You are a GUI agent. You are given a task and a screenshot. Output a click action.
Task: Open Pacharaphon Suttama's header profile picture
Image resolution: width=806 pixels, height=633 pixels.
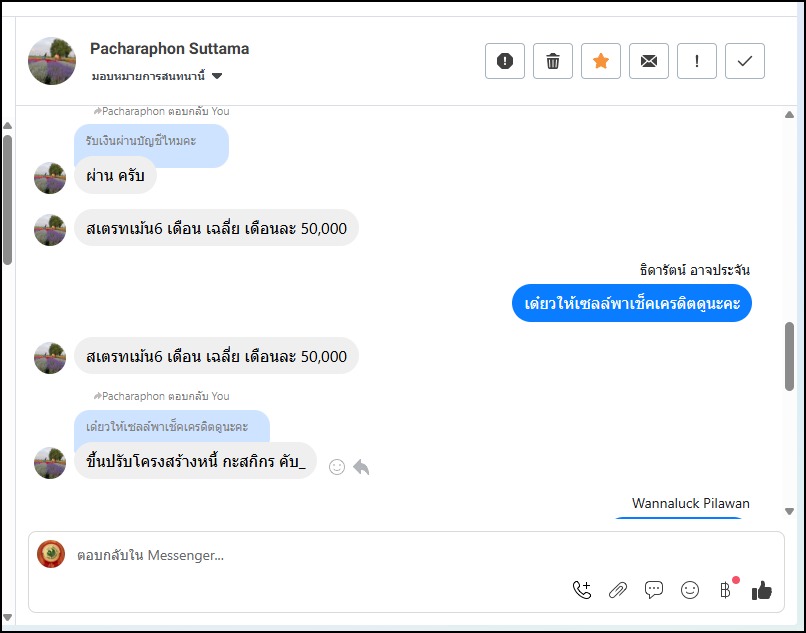click(x=52, y=61)
